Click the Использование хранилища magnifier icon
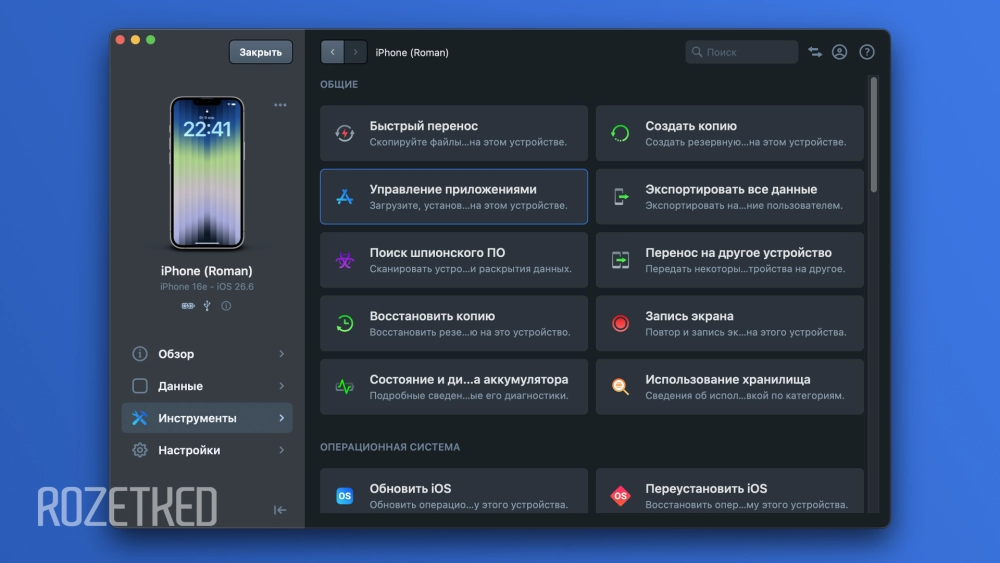 point(620,386)
